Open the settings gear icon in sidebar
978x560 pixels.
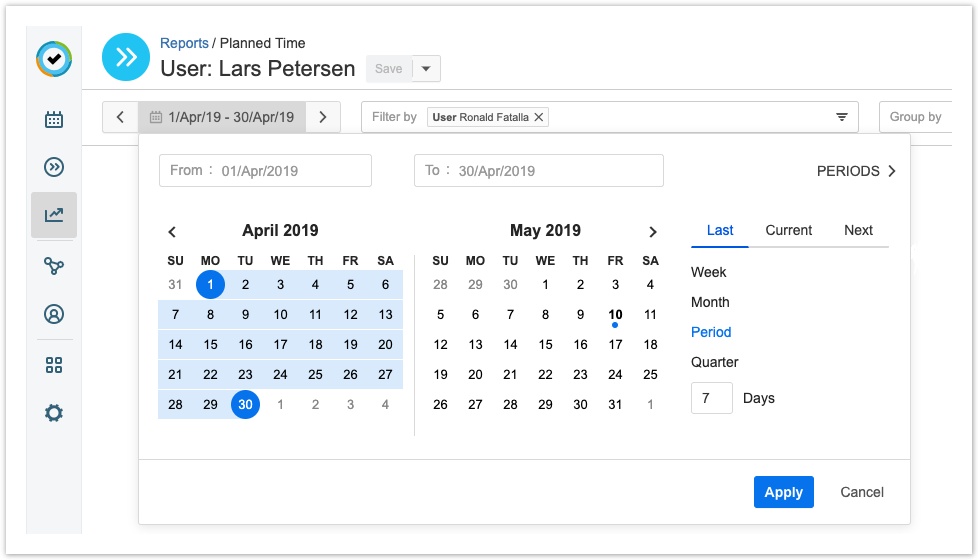(x=54, y=412)
